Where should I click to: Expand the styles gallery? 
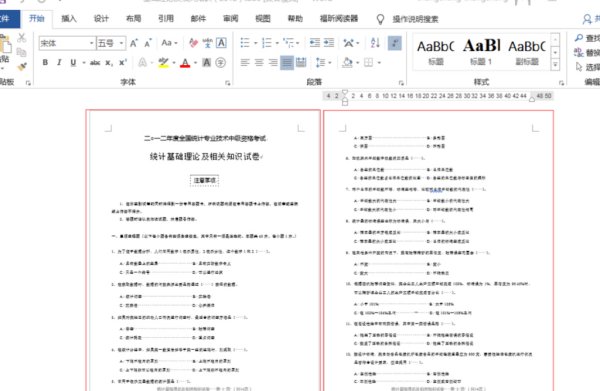pyautogui.click(x=555, y=65)
